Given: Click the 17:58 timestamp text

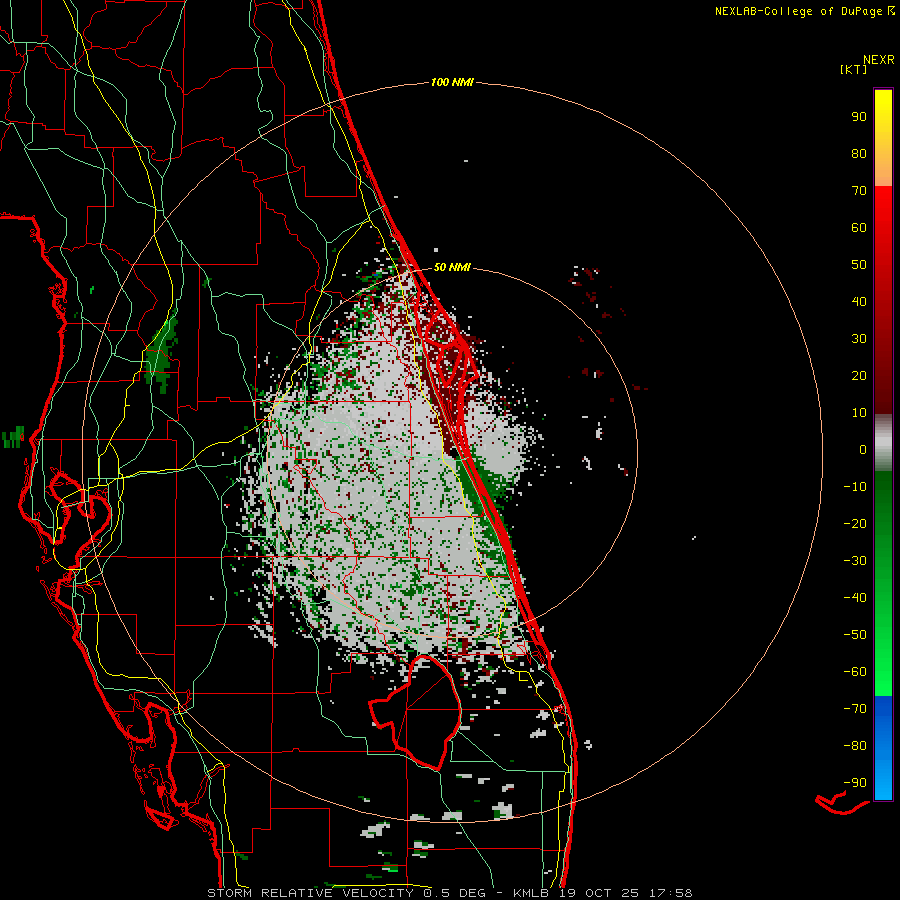Looking at the screenshot, I should click(x=671, y=893).
